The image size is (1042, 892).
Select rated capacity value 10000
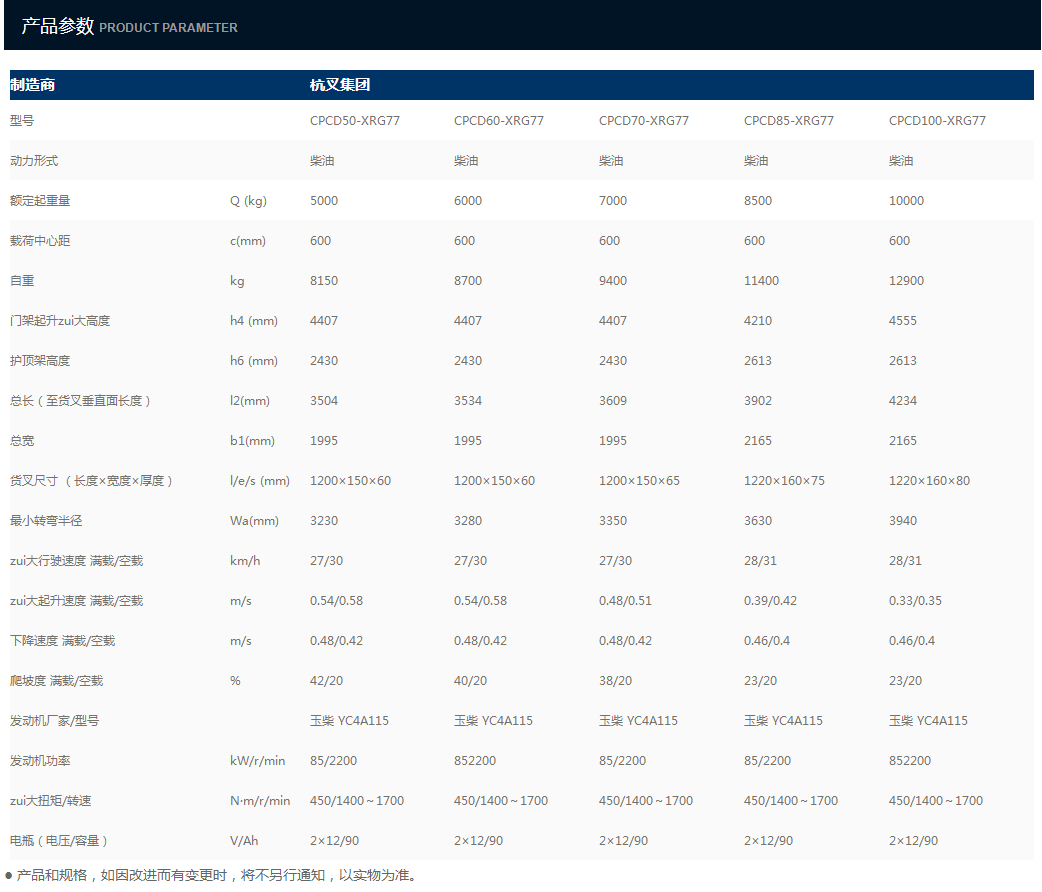point(906,201)
